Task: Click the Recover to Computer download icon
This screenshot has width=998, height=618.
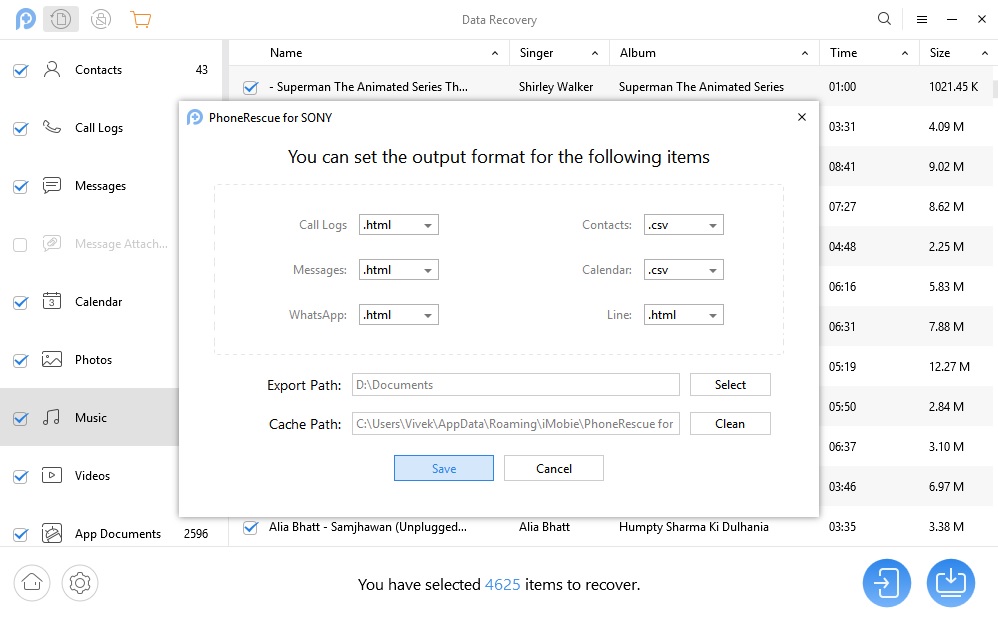Action: point(951,583)
